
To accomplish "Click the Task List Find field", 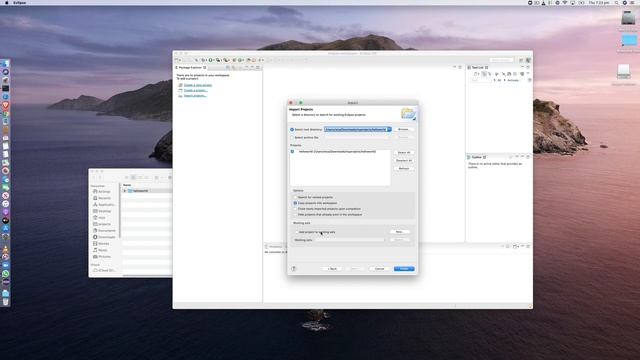I will tap(481, 80).
